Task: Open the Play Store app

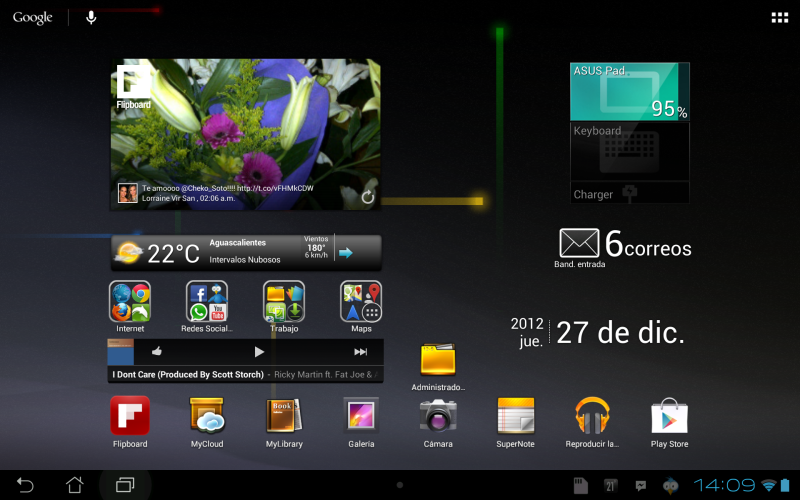Action: click(670, 415)
